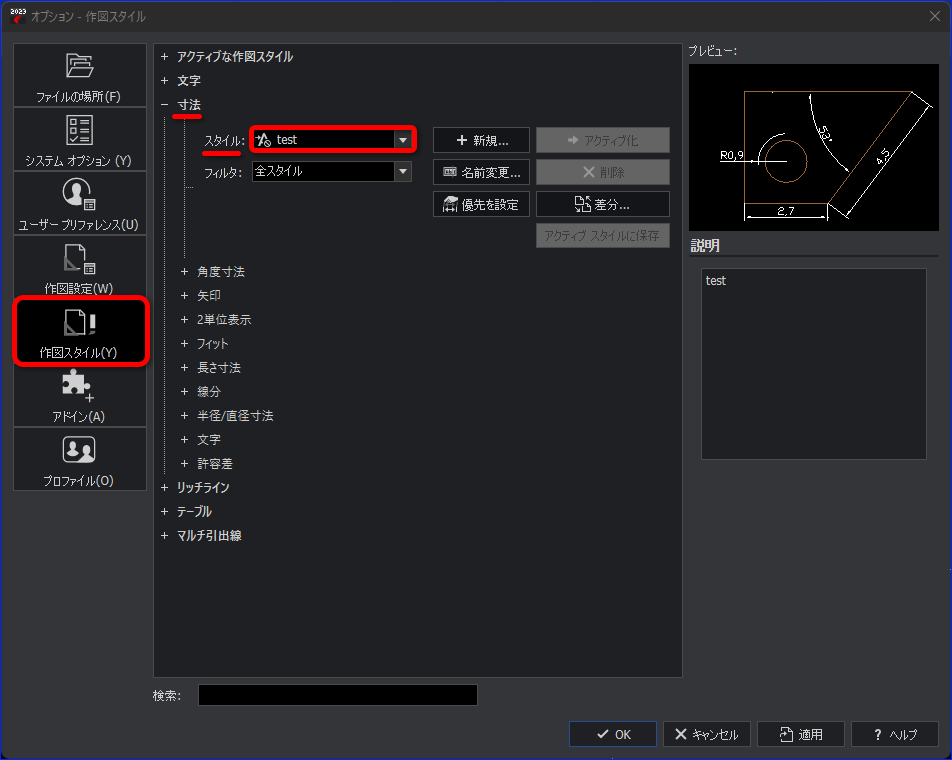Image resolution: width=952 pixels, height=760 pixels.
Task: Close the オプション dialog window
Action: pyautogui.click(x=935, y=16)
